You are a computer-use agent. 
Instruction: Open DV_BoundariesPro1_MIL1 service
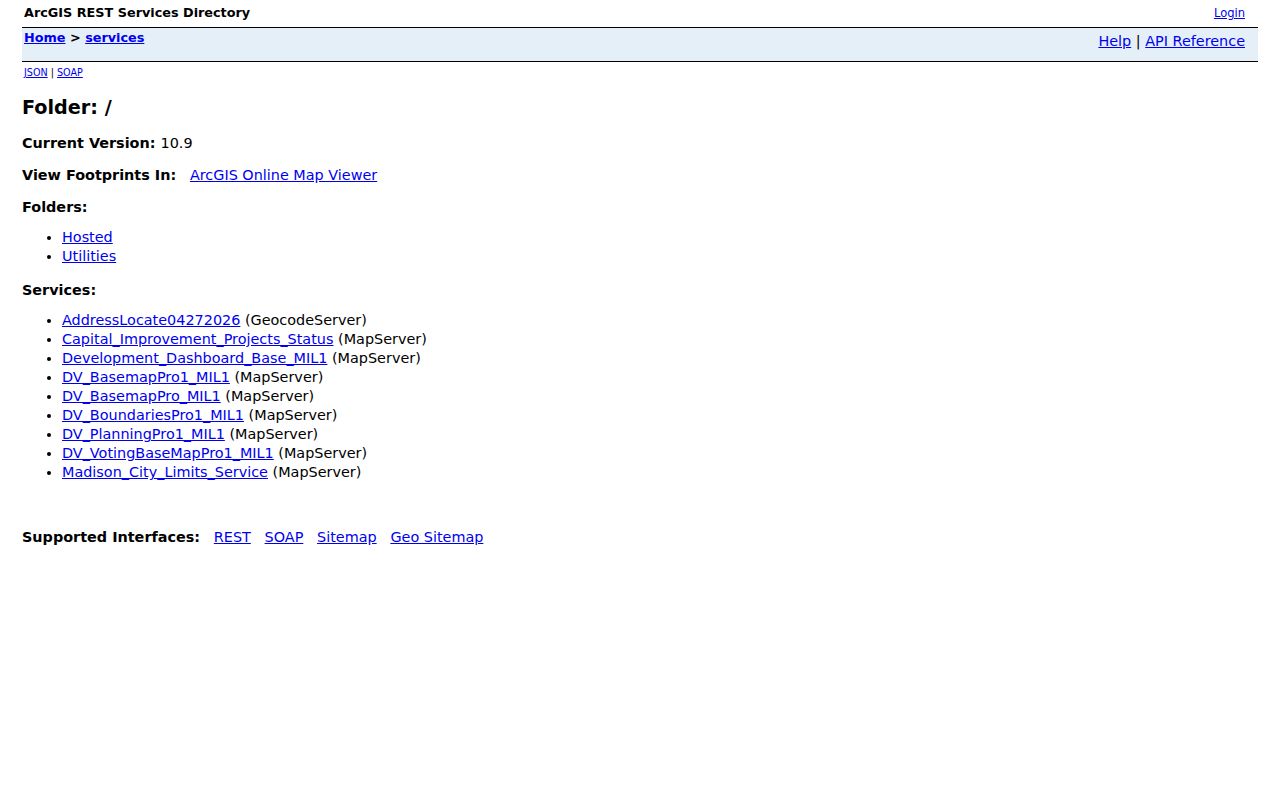(153, 415)
